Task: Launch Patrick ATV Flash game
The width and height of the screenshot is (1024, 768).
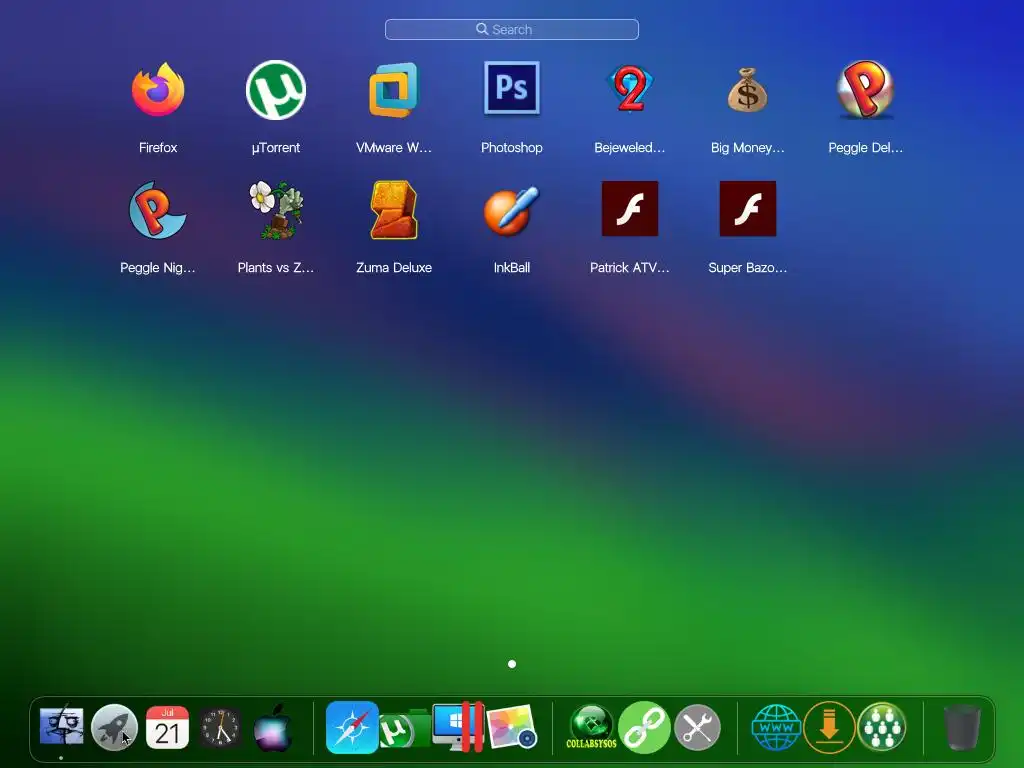Action: pyautogui.click(x=630, y=209)
